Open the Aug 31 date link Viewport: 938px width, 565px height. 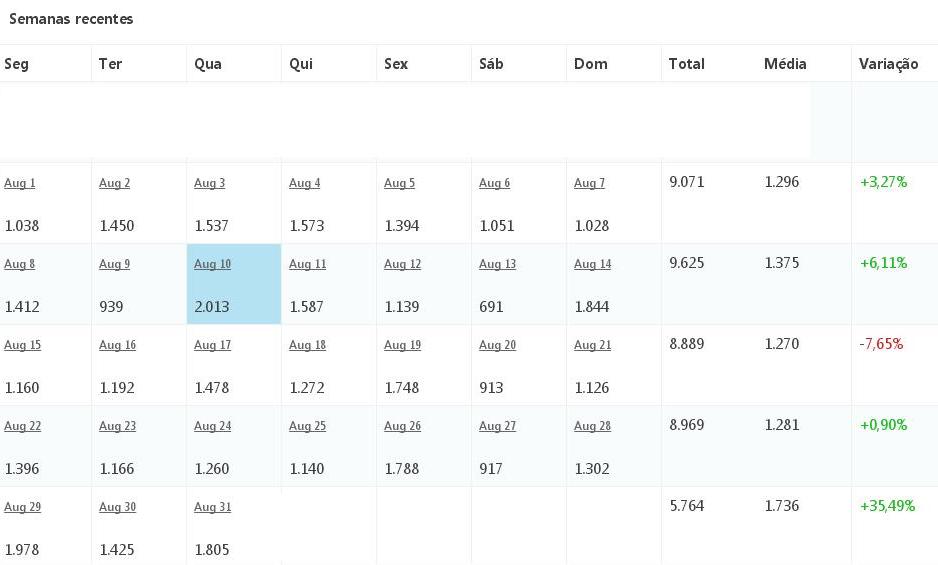click(212, 507)
